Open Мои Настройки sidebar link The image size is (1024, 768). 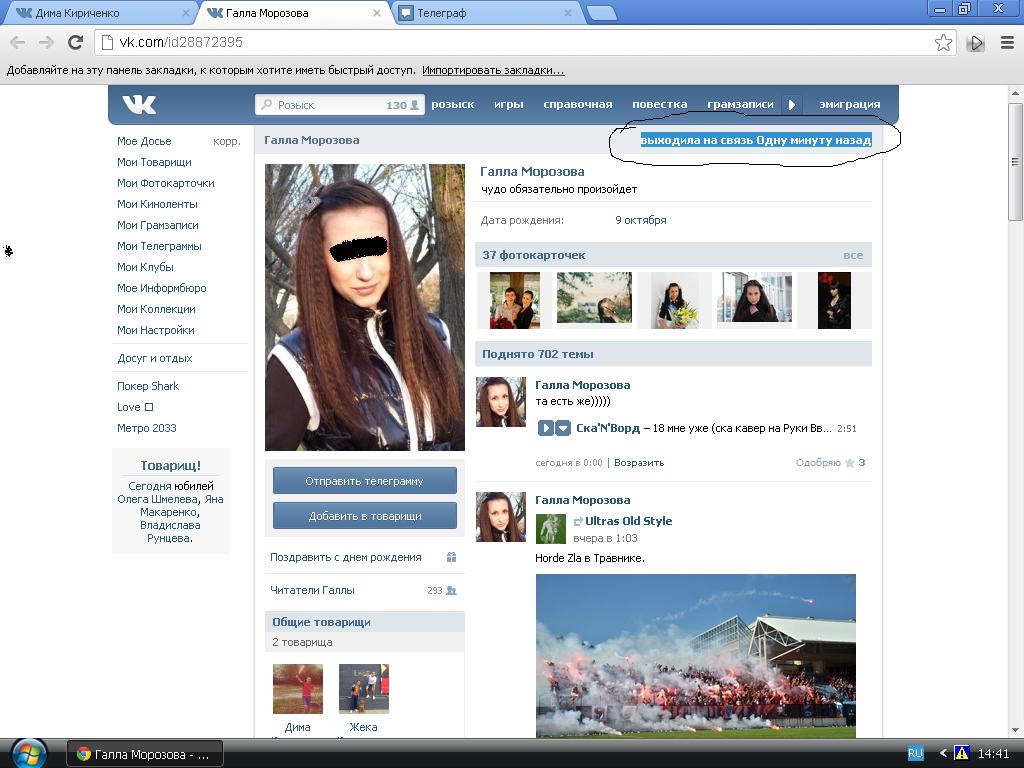(155, 330)
